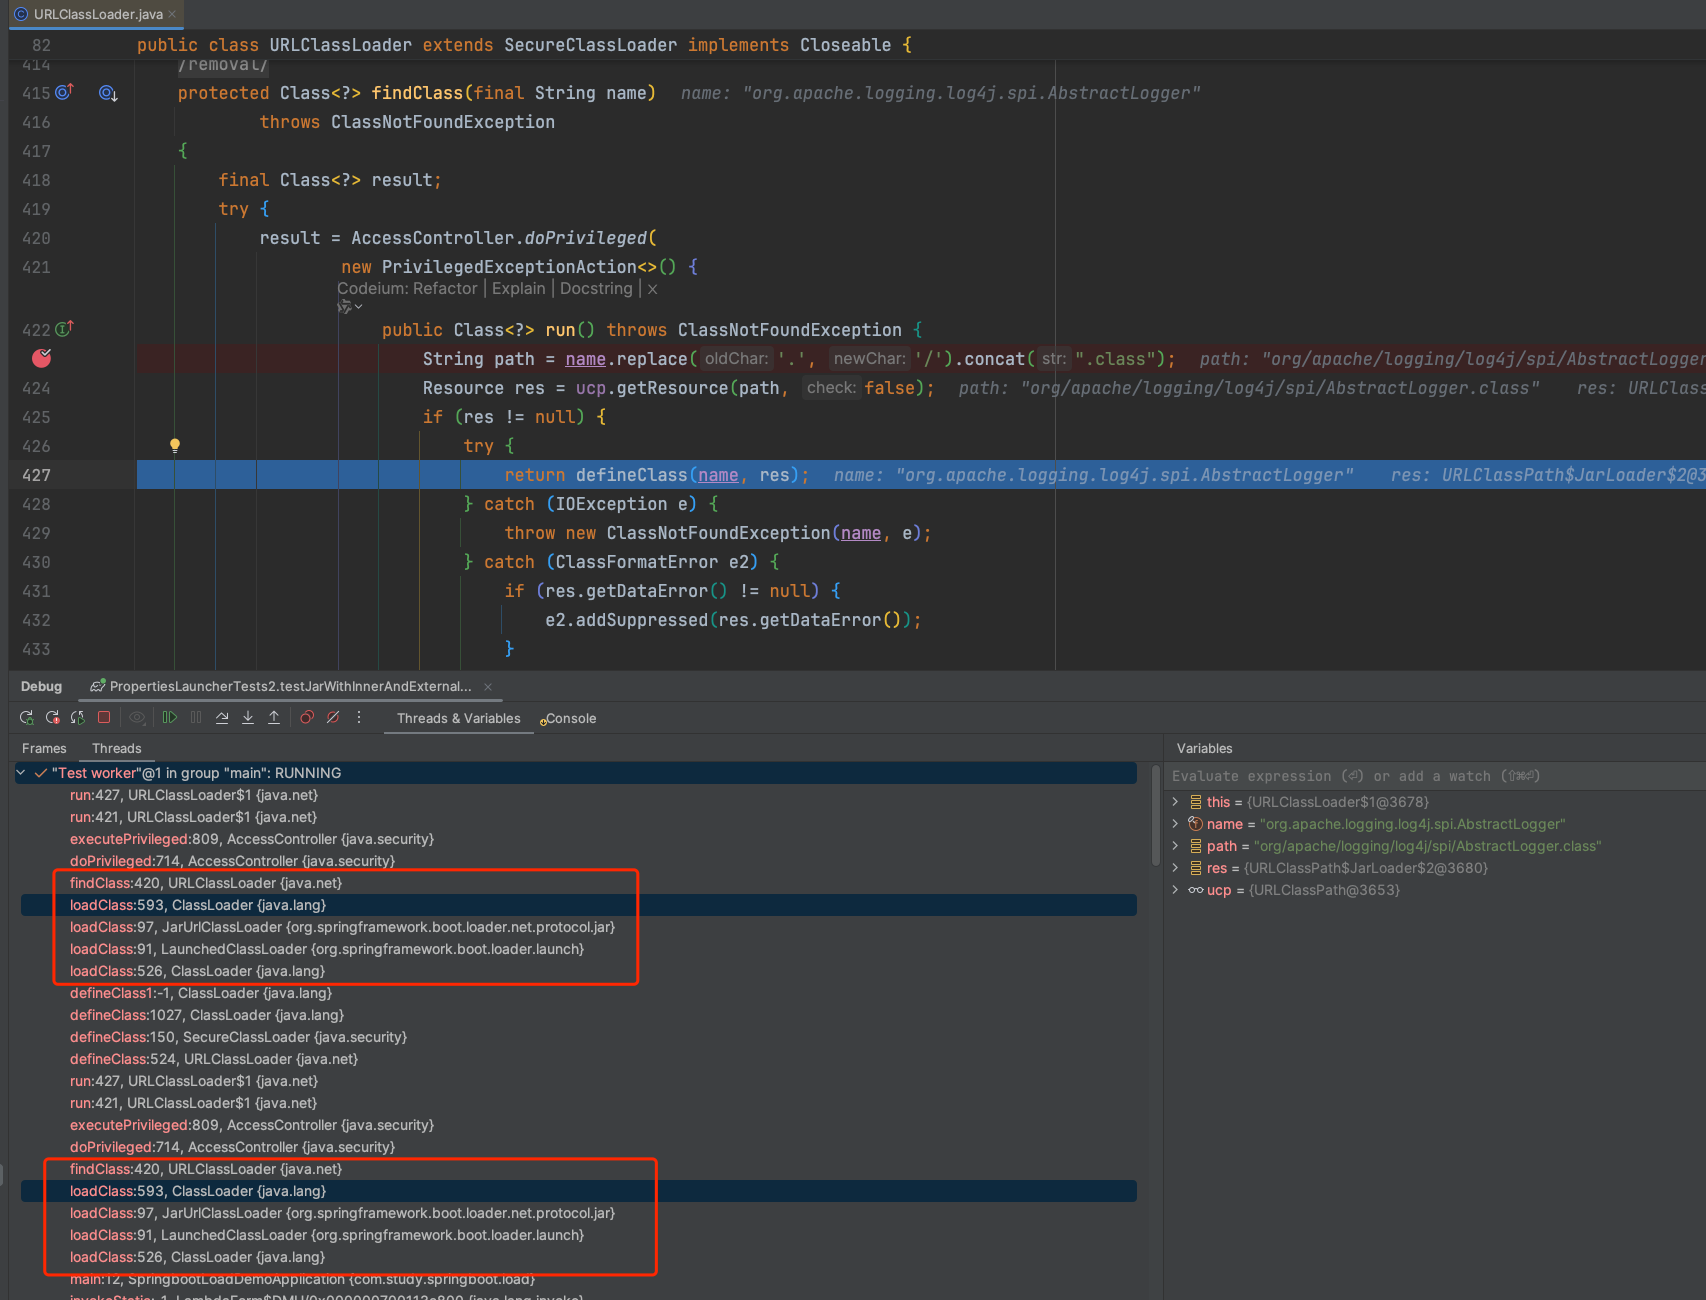Click the Rerun debug session icon

pos(27,718)
